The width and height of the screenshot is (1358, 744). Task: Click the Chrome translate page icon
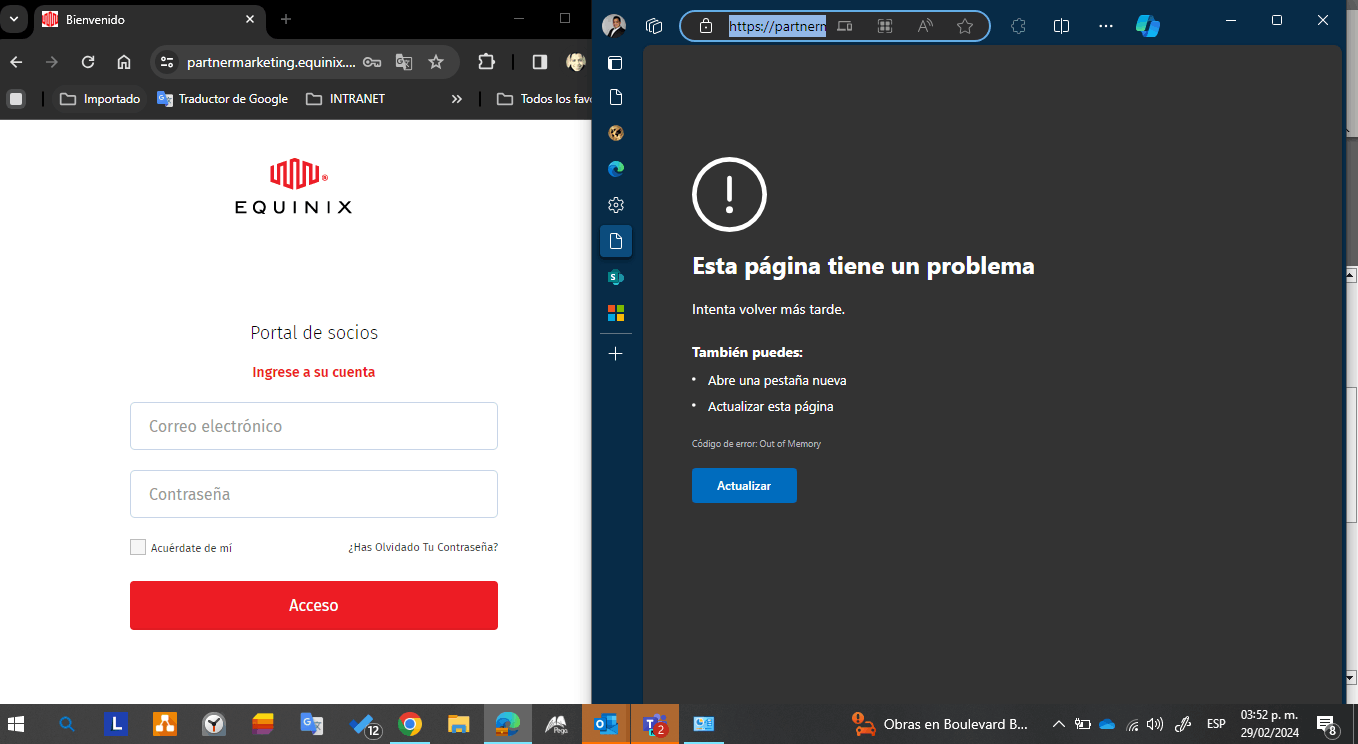click(x=404, y=62)
